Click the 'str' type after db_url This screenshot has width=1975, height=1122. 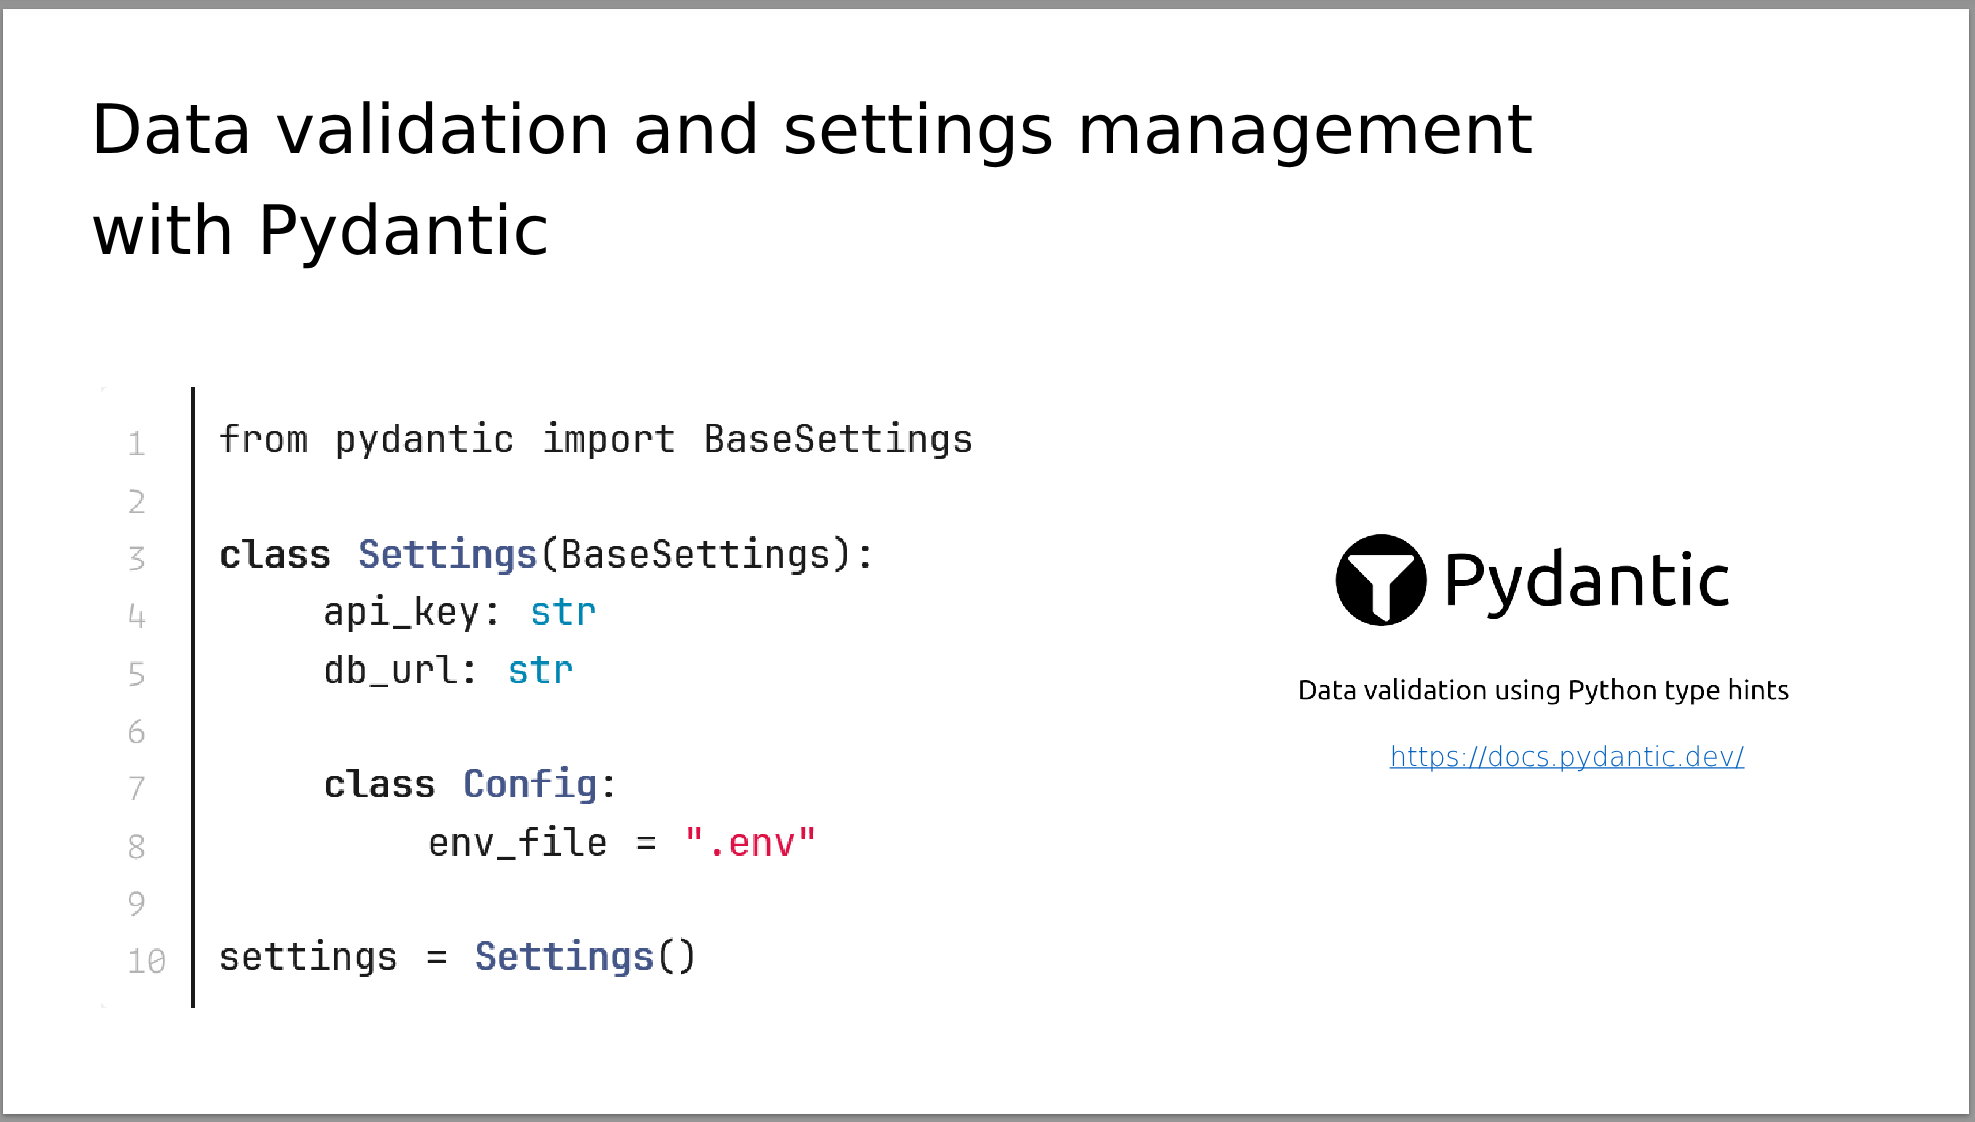coord(540,670)
